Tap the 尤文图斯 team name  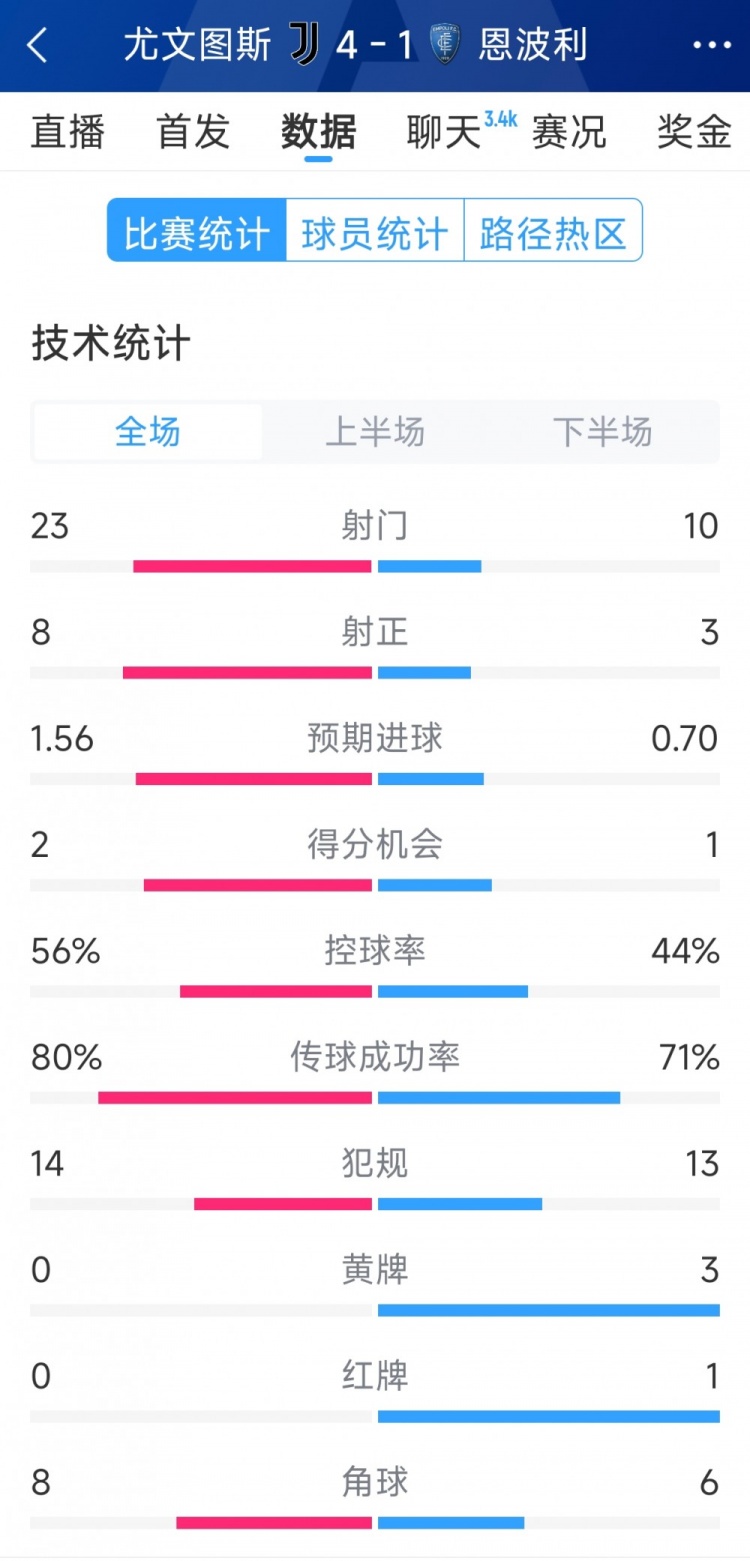click(x=198, y=45)
